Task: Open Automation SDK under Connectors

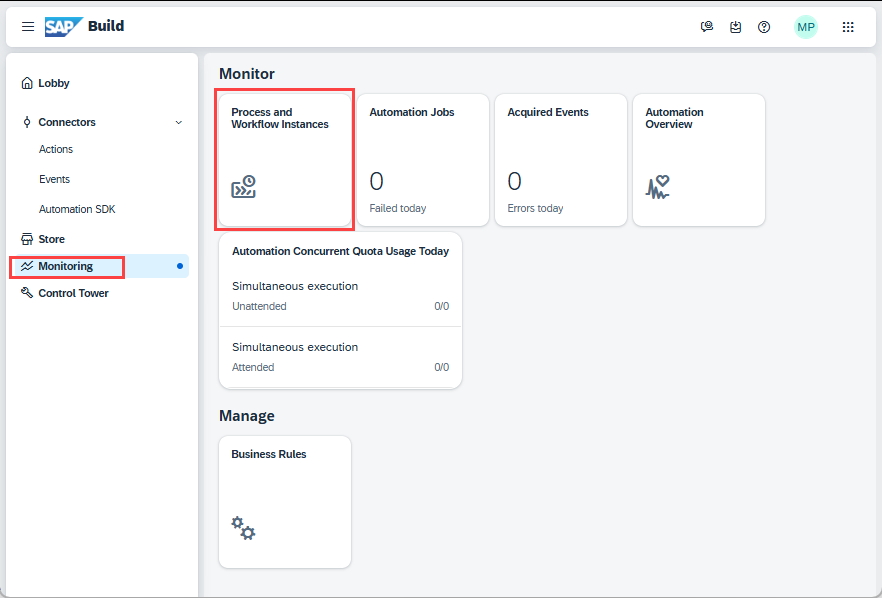Action: pyautogui.click(x=77, y=209)
